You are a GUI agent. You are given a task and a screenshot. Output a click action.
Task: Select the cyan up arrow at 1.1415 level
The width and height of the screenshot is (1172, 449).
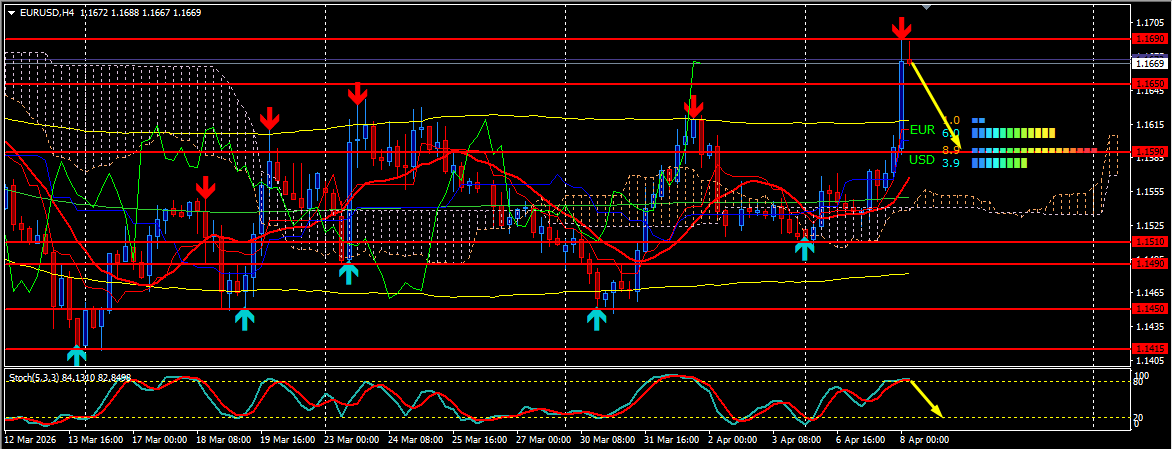[x=77, y=356]
